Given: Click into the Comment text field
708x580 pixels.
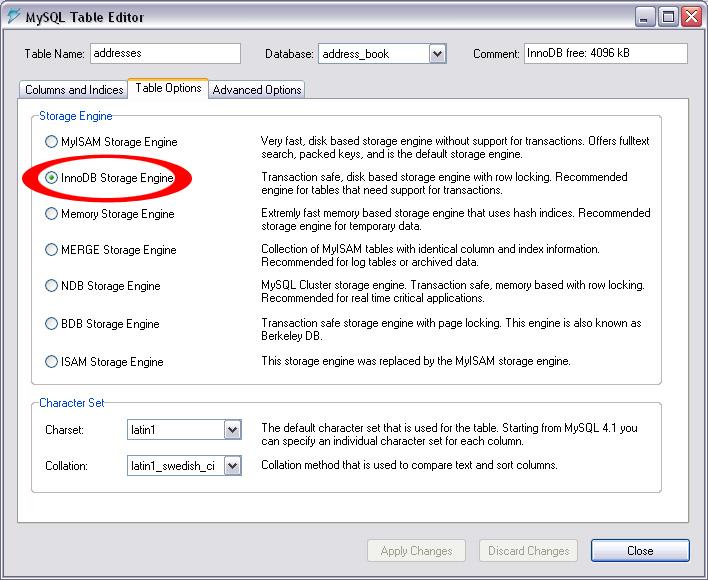Looking at the screenshot, I should click(606, 53).
